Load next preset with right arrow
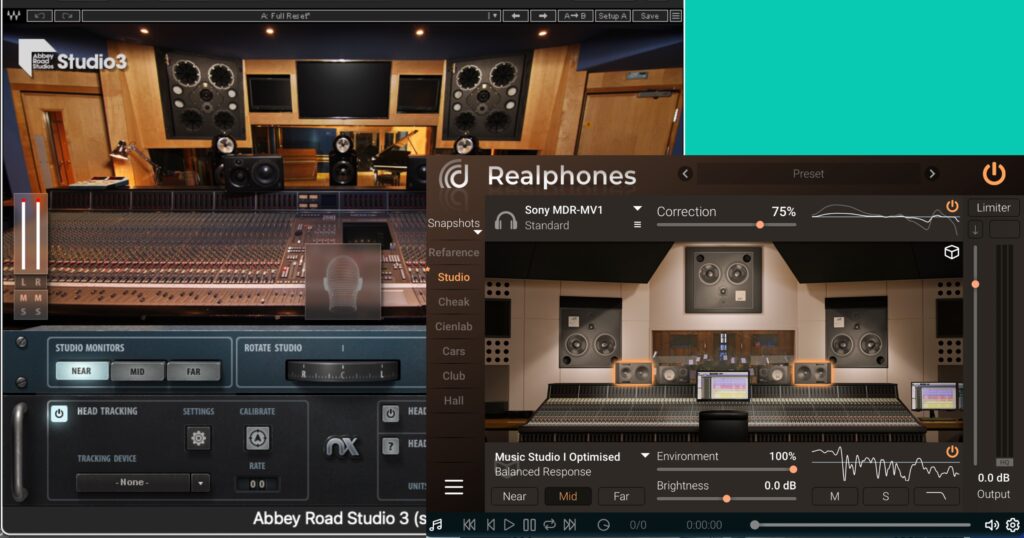The height and width of the screenshot is (538, 1024). tap(543, 16)
